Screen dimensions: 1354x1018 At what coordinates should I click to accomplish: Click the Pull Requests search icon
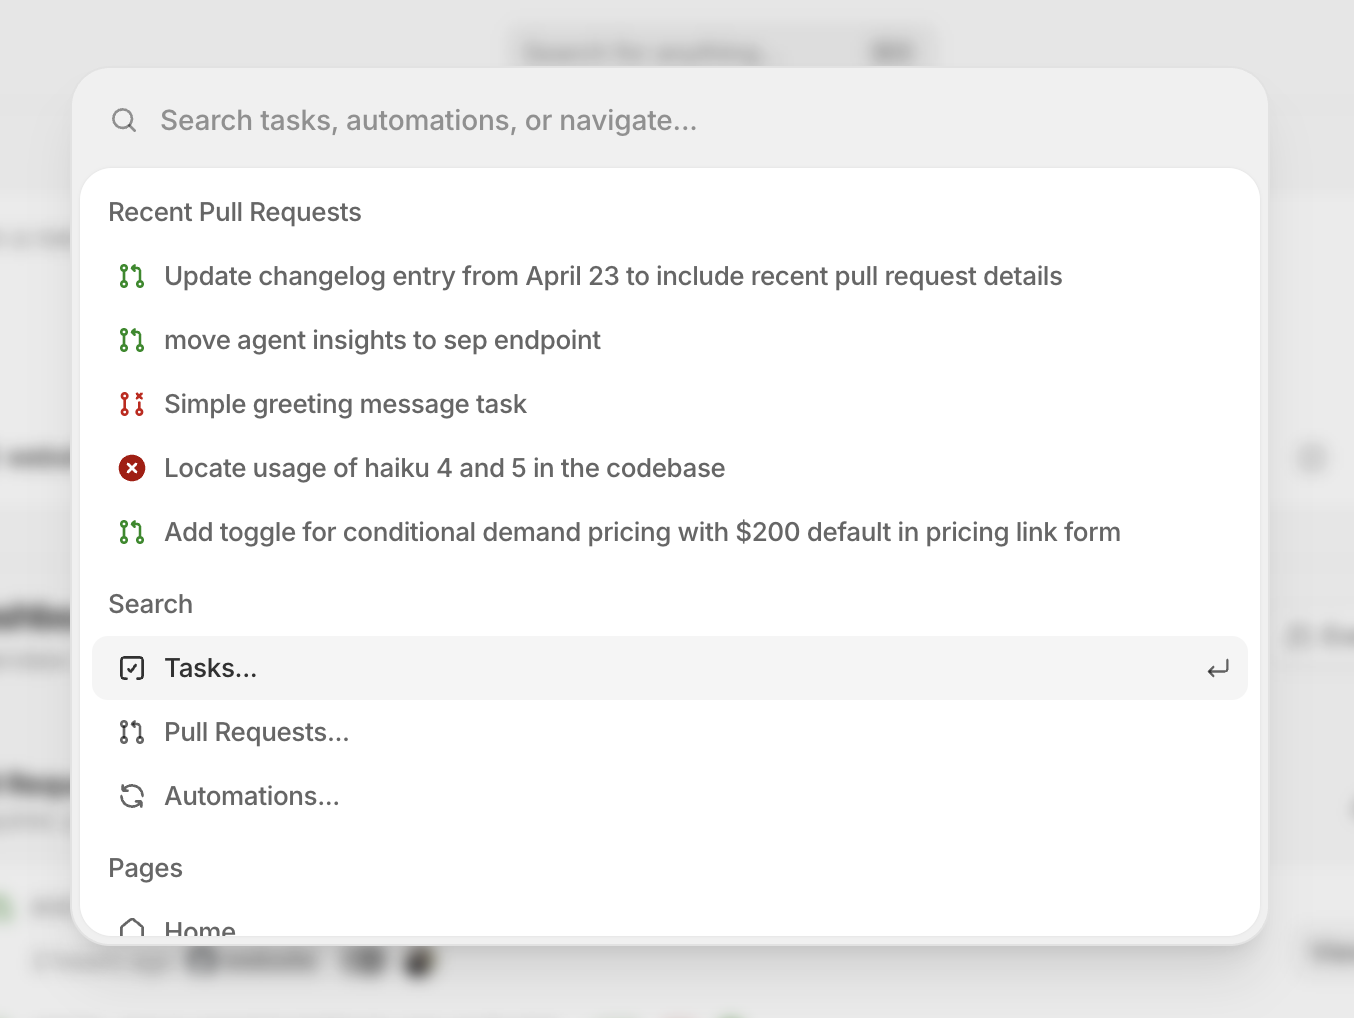pos(132,732)
